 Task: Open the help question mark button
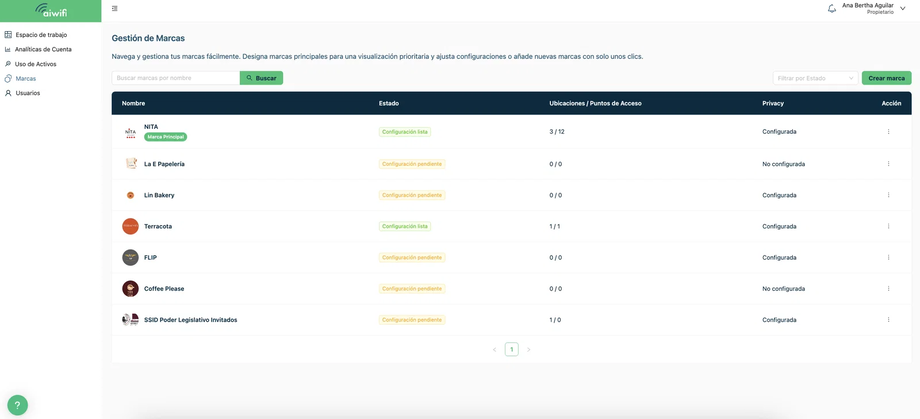point(18,405)
